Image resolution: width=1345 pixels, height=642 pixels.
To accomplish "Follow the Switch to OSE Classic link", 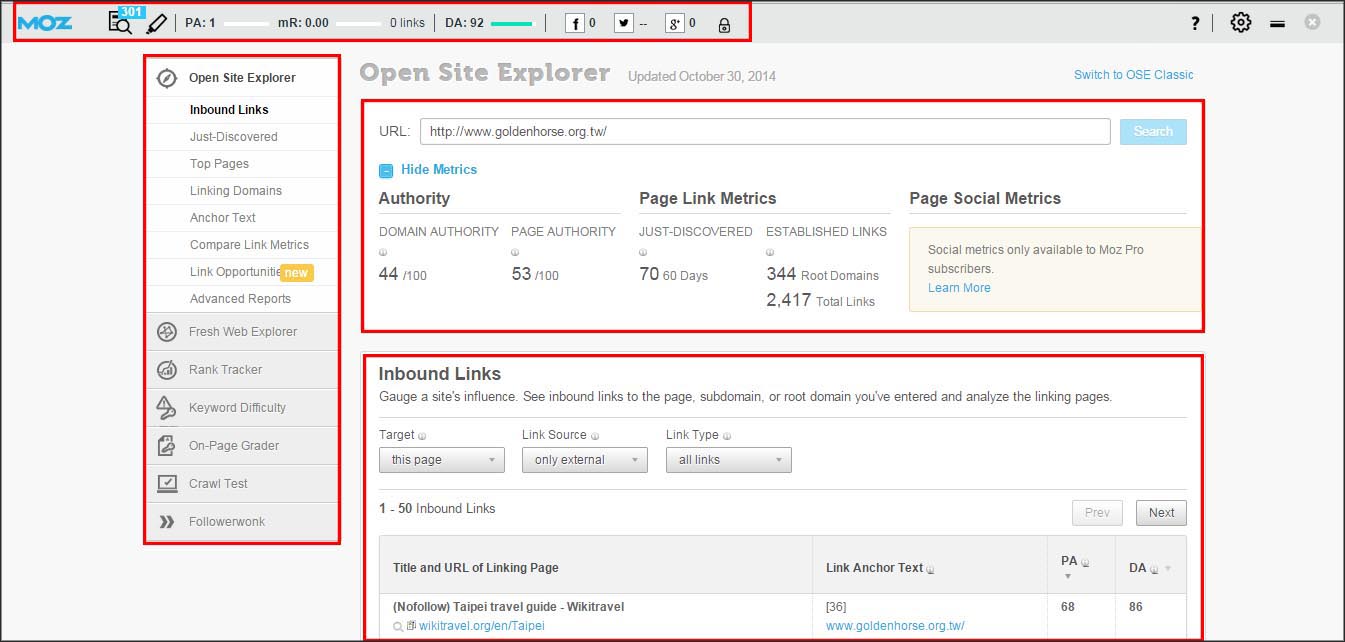I will (1133, 75).
